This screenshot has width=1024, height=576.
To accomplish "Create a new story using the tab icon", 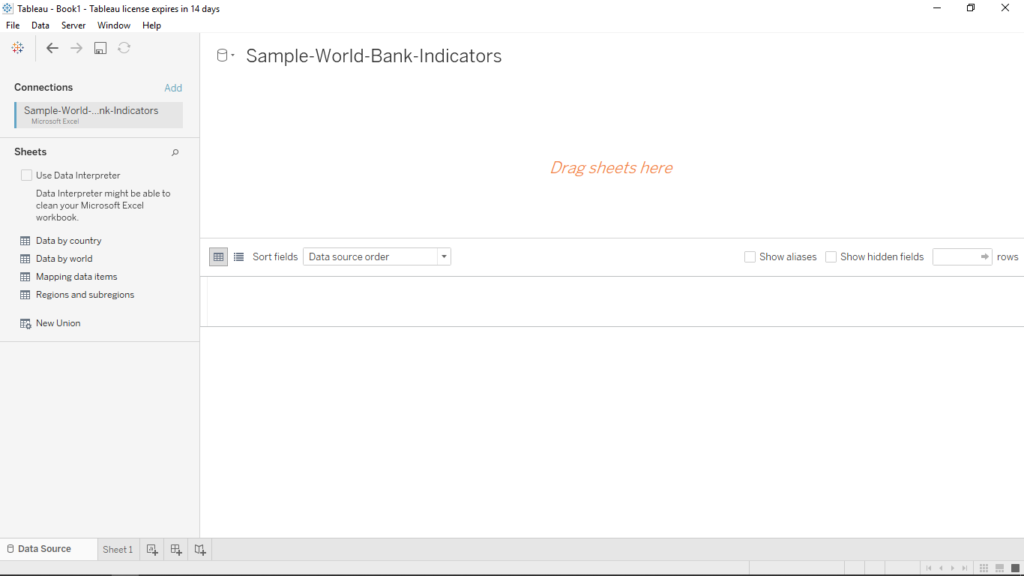I will pyautogui.click(x=200, y=549).
